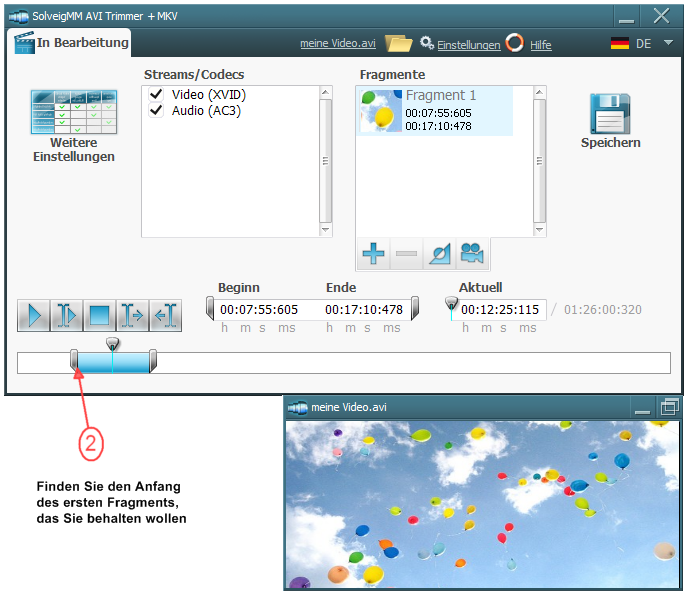Screen dimensions: 688x595
Task: Open the Einstellungen link
Action: (x=469, y=45)
